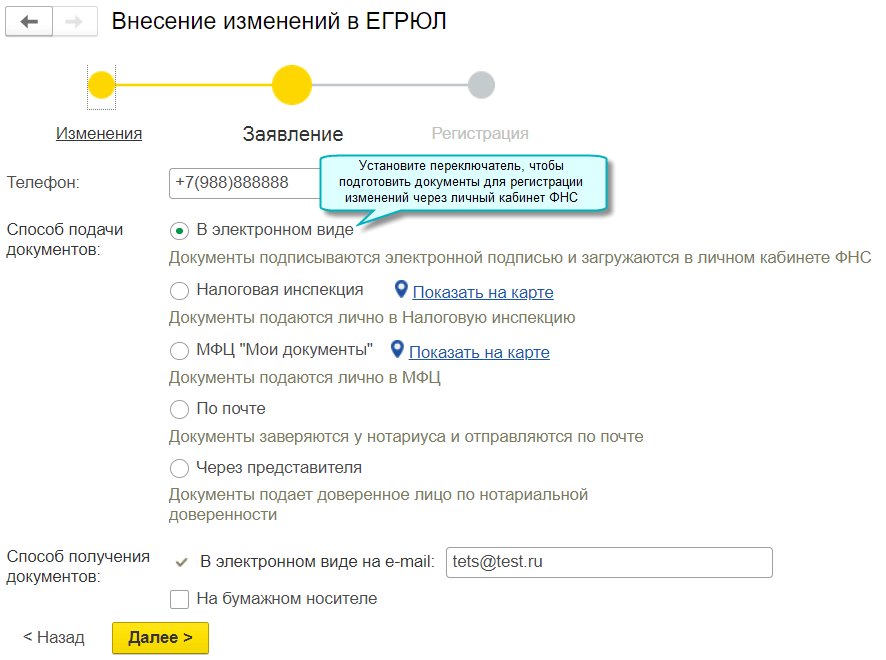The image size is (886, 660).
Task: Click the forward arrow navigation icon
Action: coord(74,22)
